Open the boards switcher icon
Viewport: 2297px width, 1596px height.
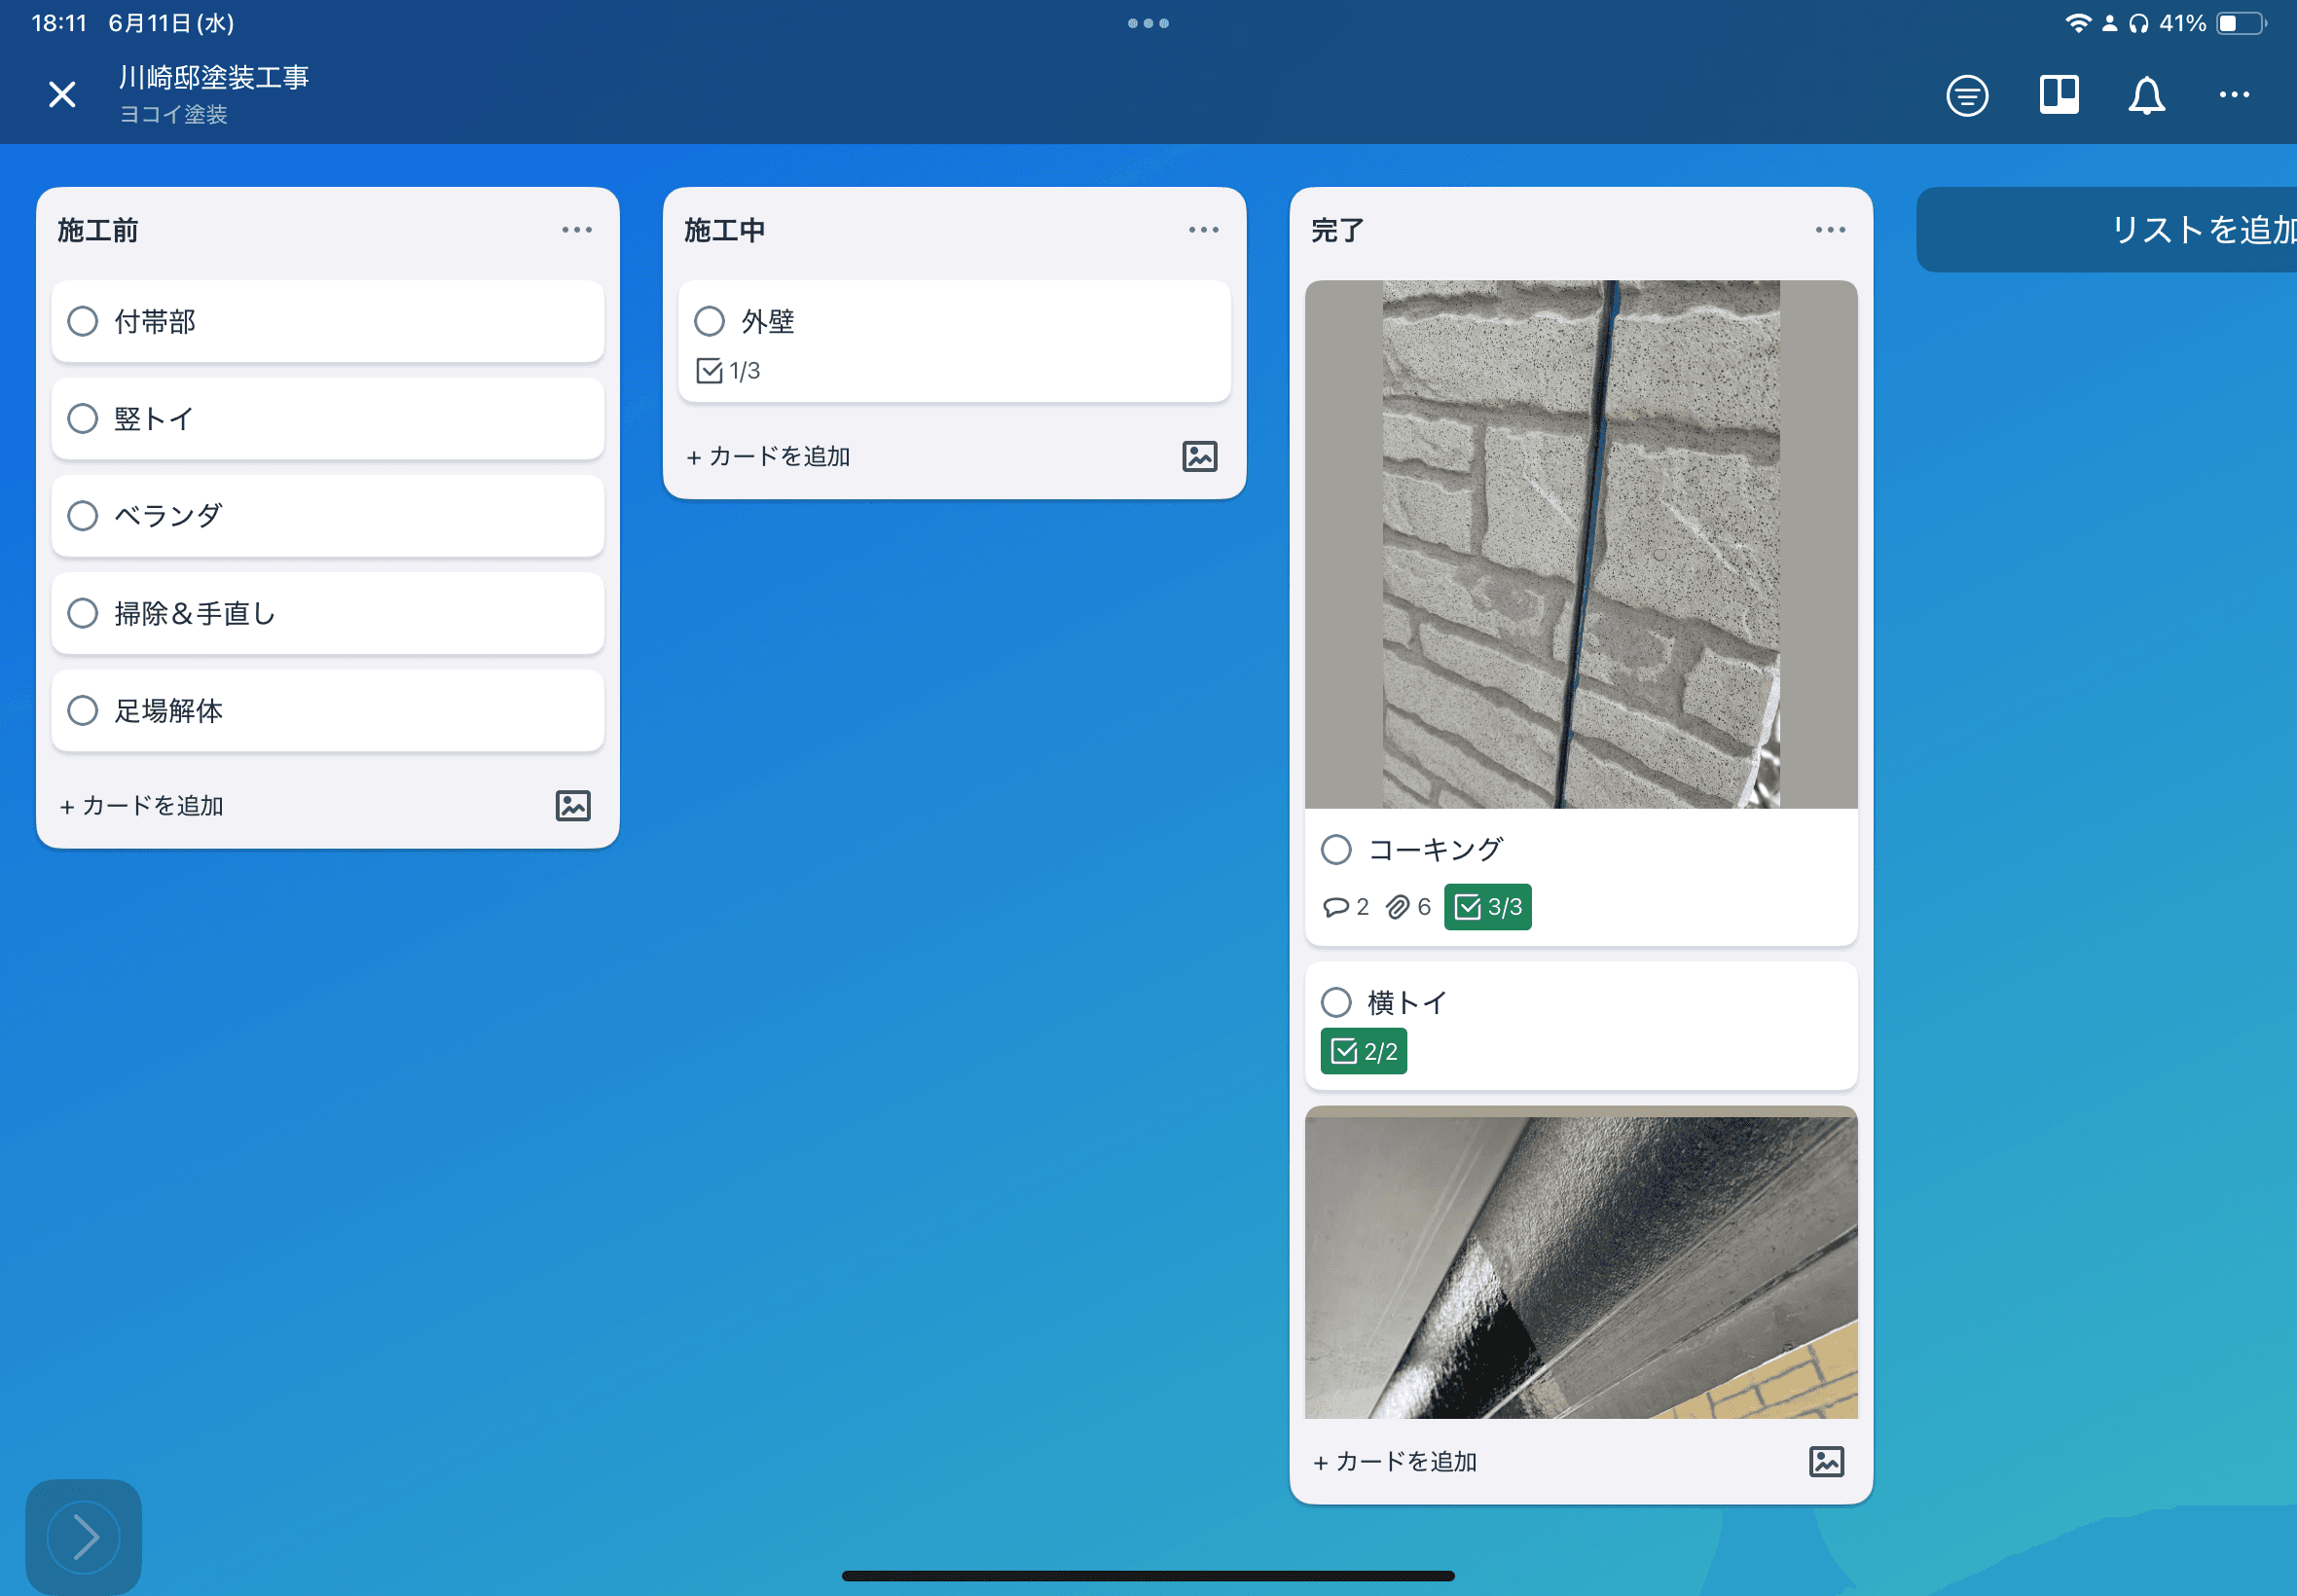(x=2058, y=96)
